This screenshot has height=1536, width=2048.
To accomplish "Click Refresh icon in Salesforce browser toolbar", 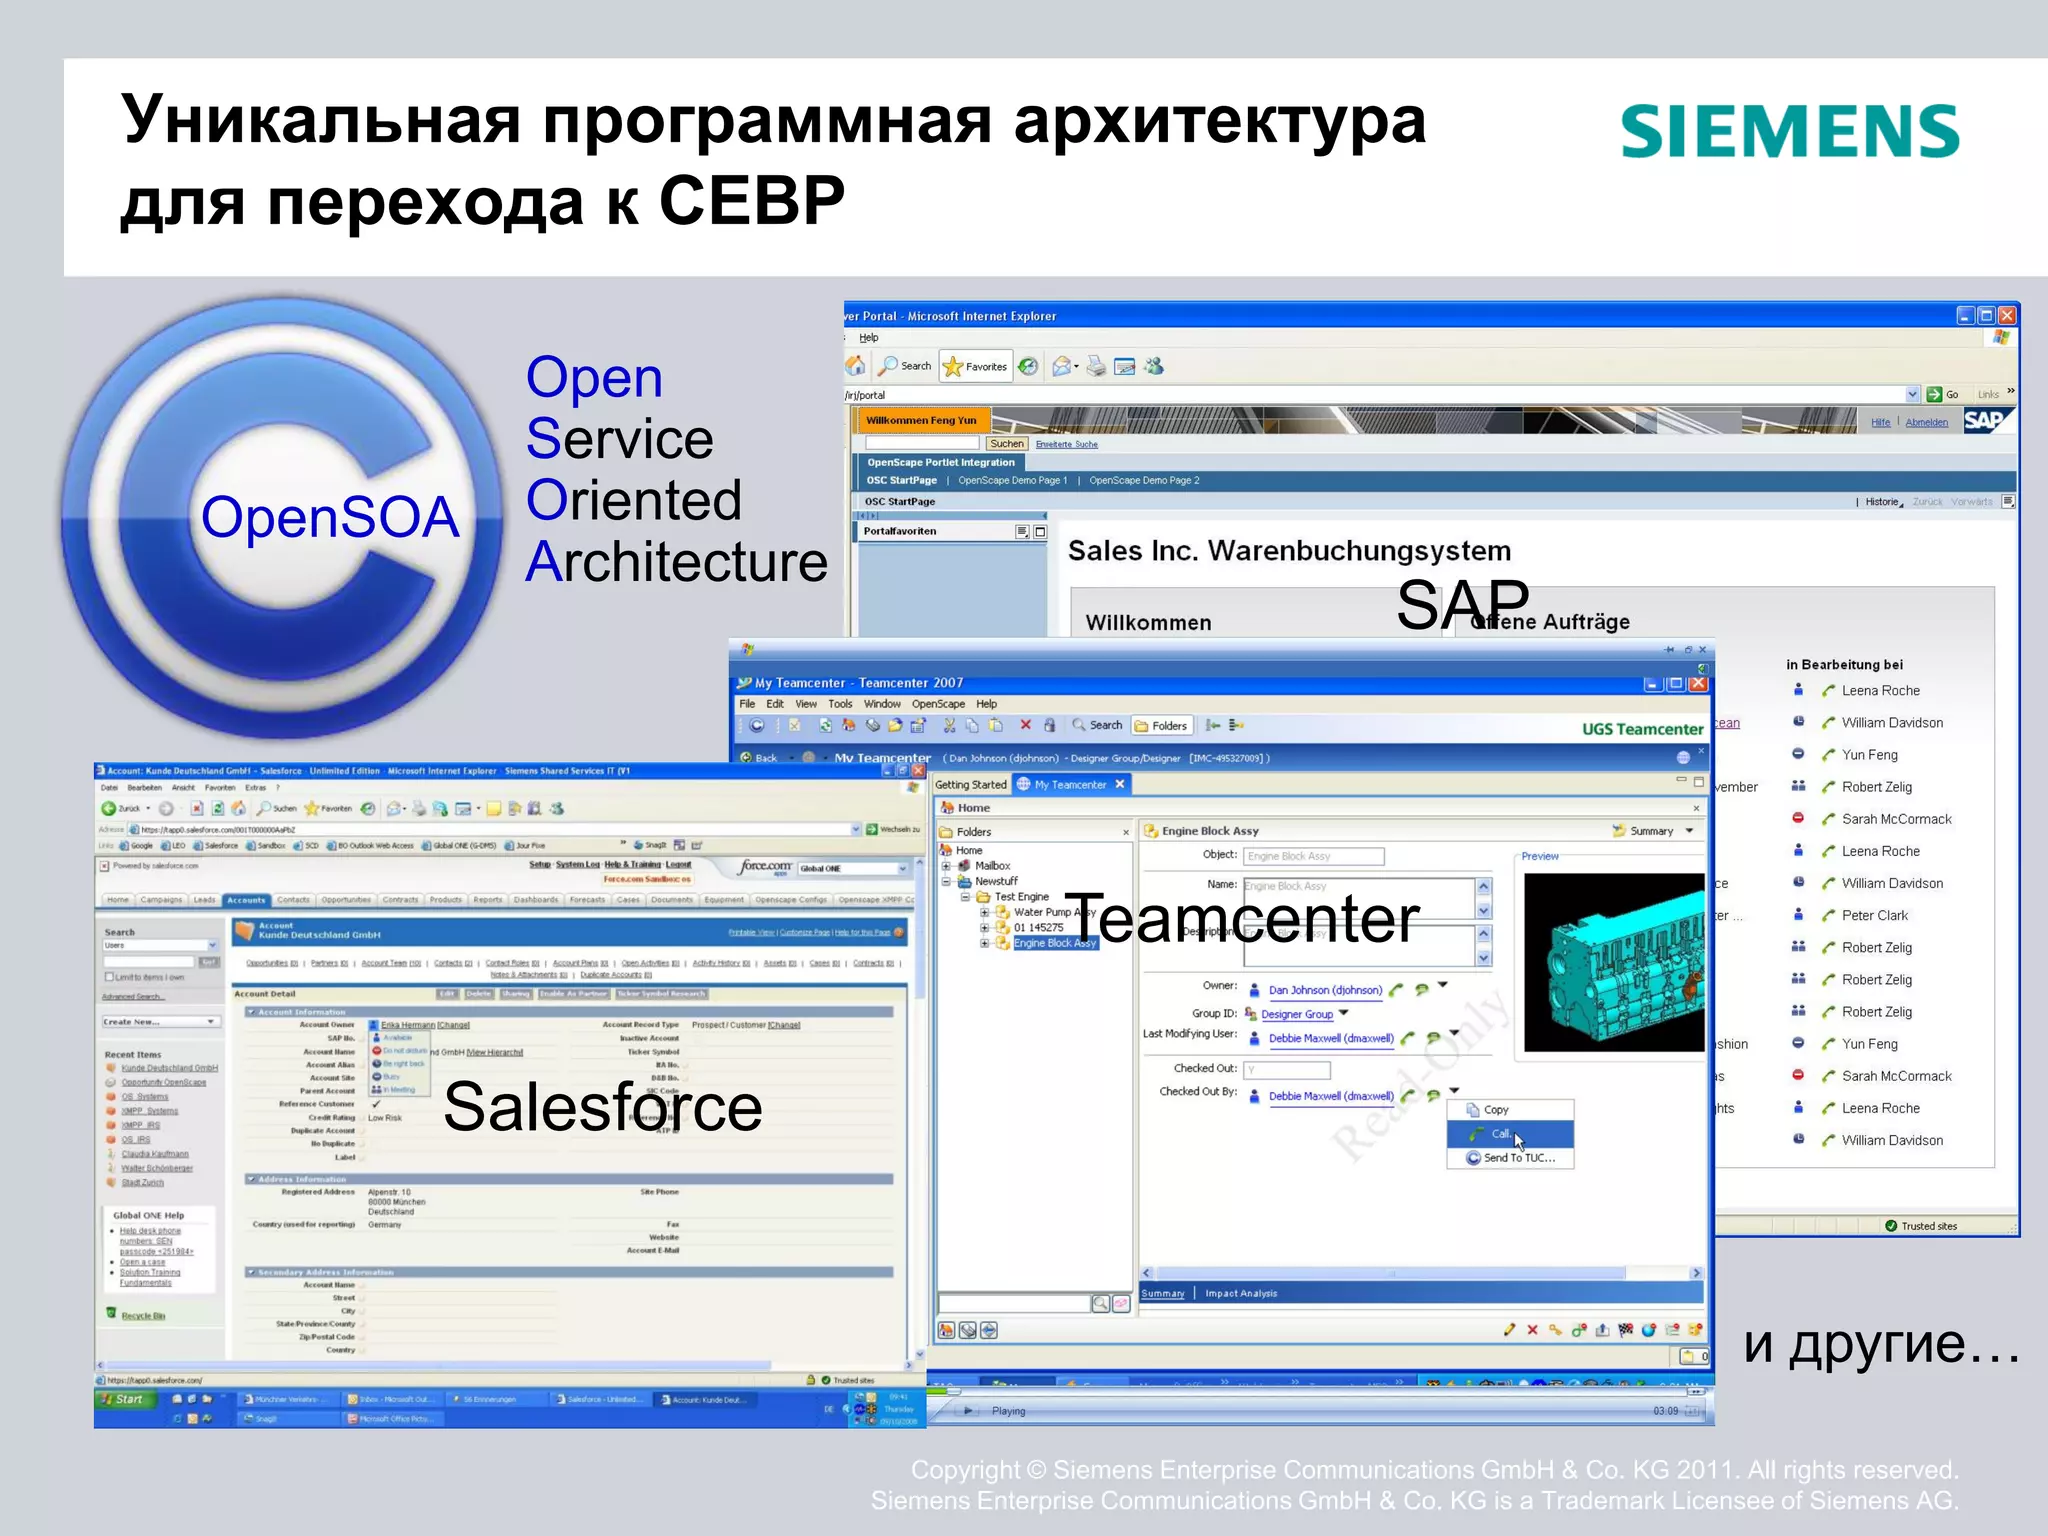I will (x=218, y=808).
